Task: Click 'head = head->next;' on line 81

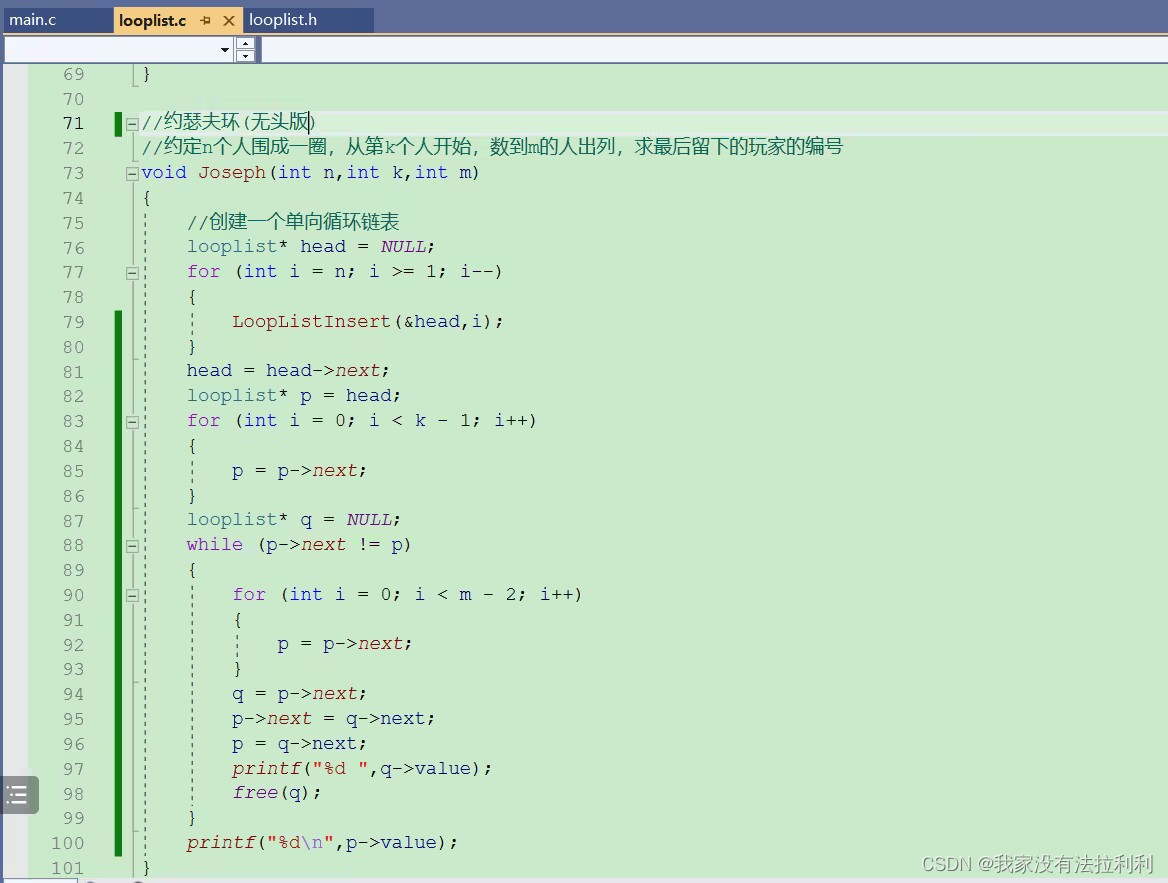Action: 288,371
